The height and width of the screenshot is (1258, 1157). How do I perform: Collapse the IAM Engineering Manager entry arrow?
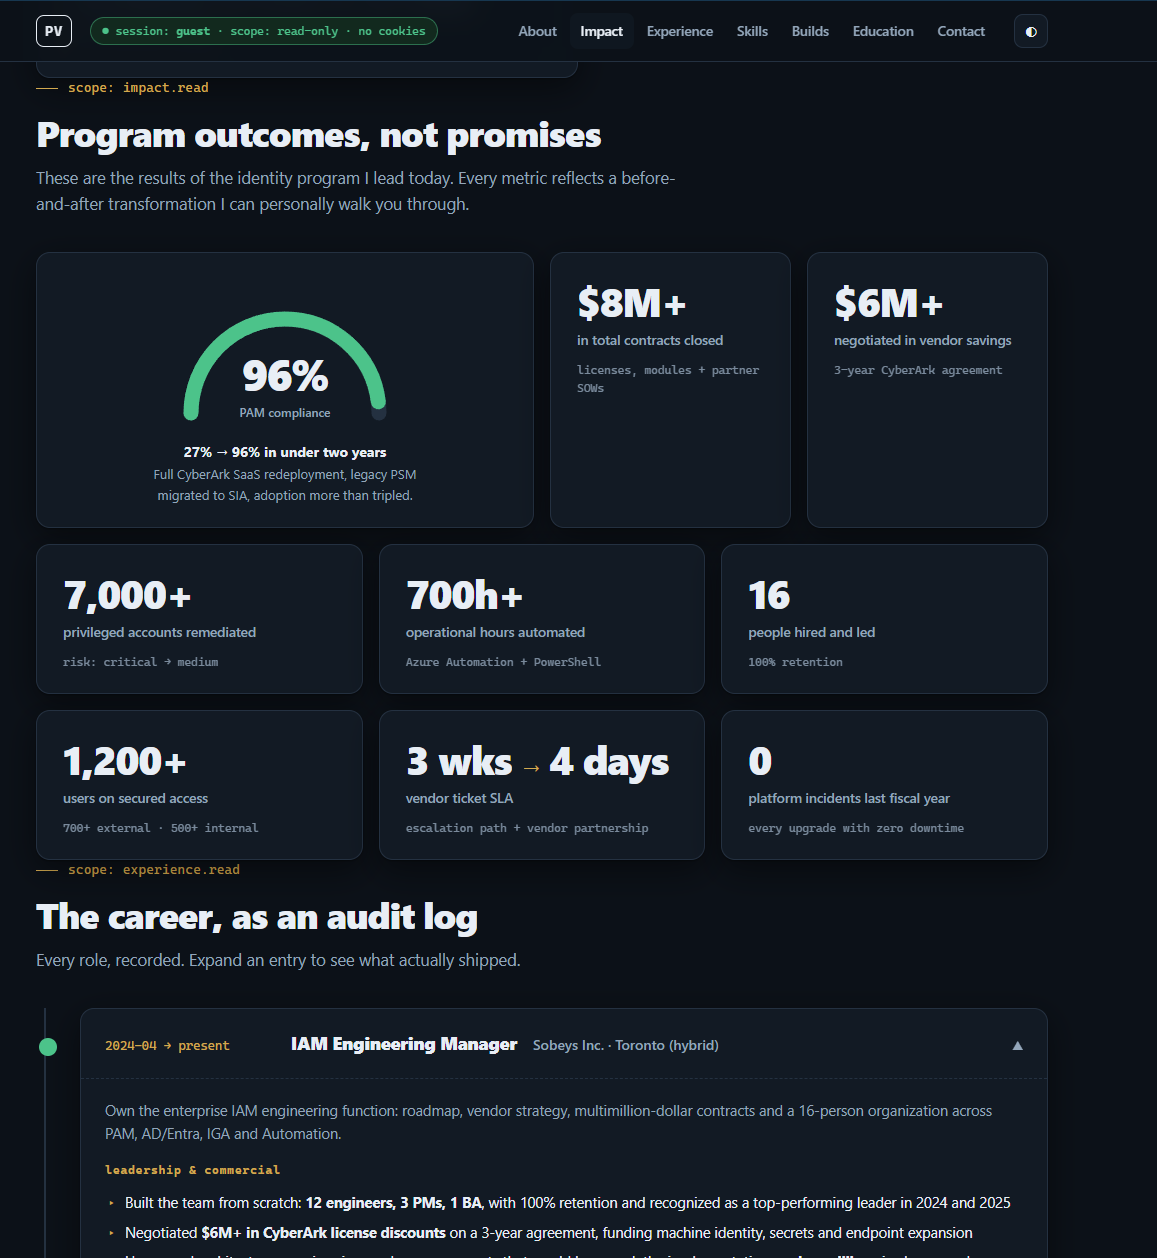click(x=1017, y=1045)
